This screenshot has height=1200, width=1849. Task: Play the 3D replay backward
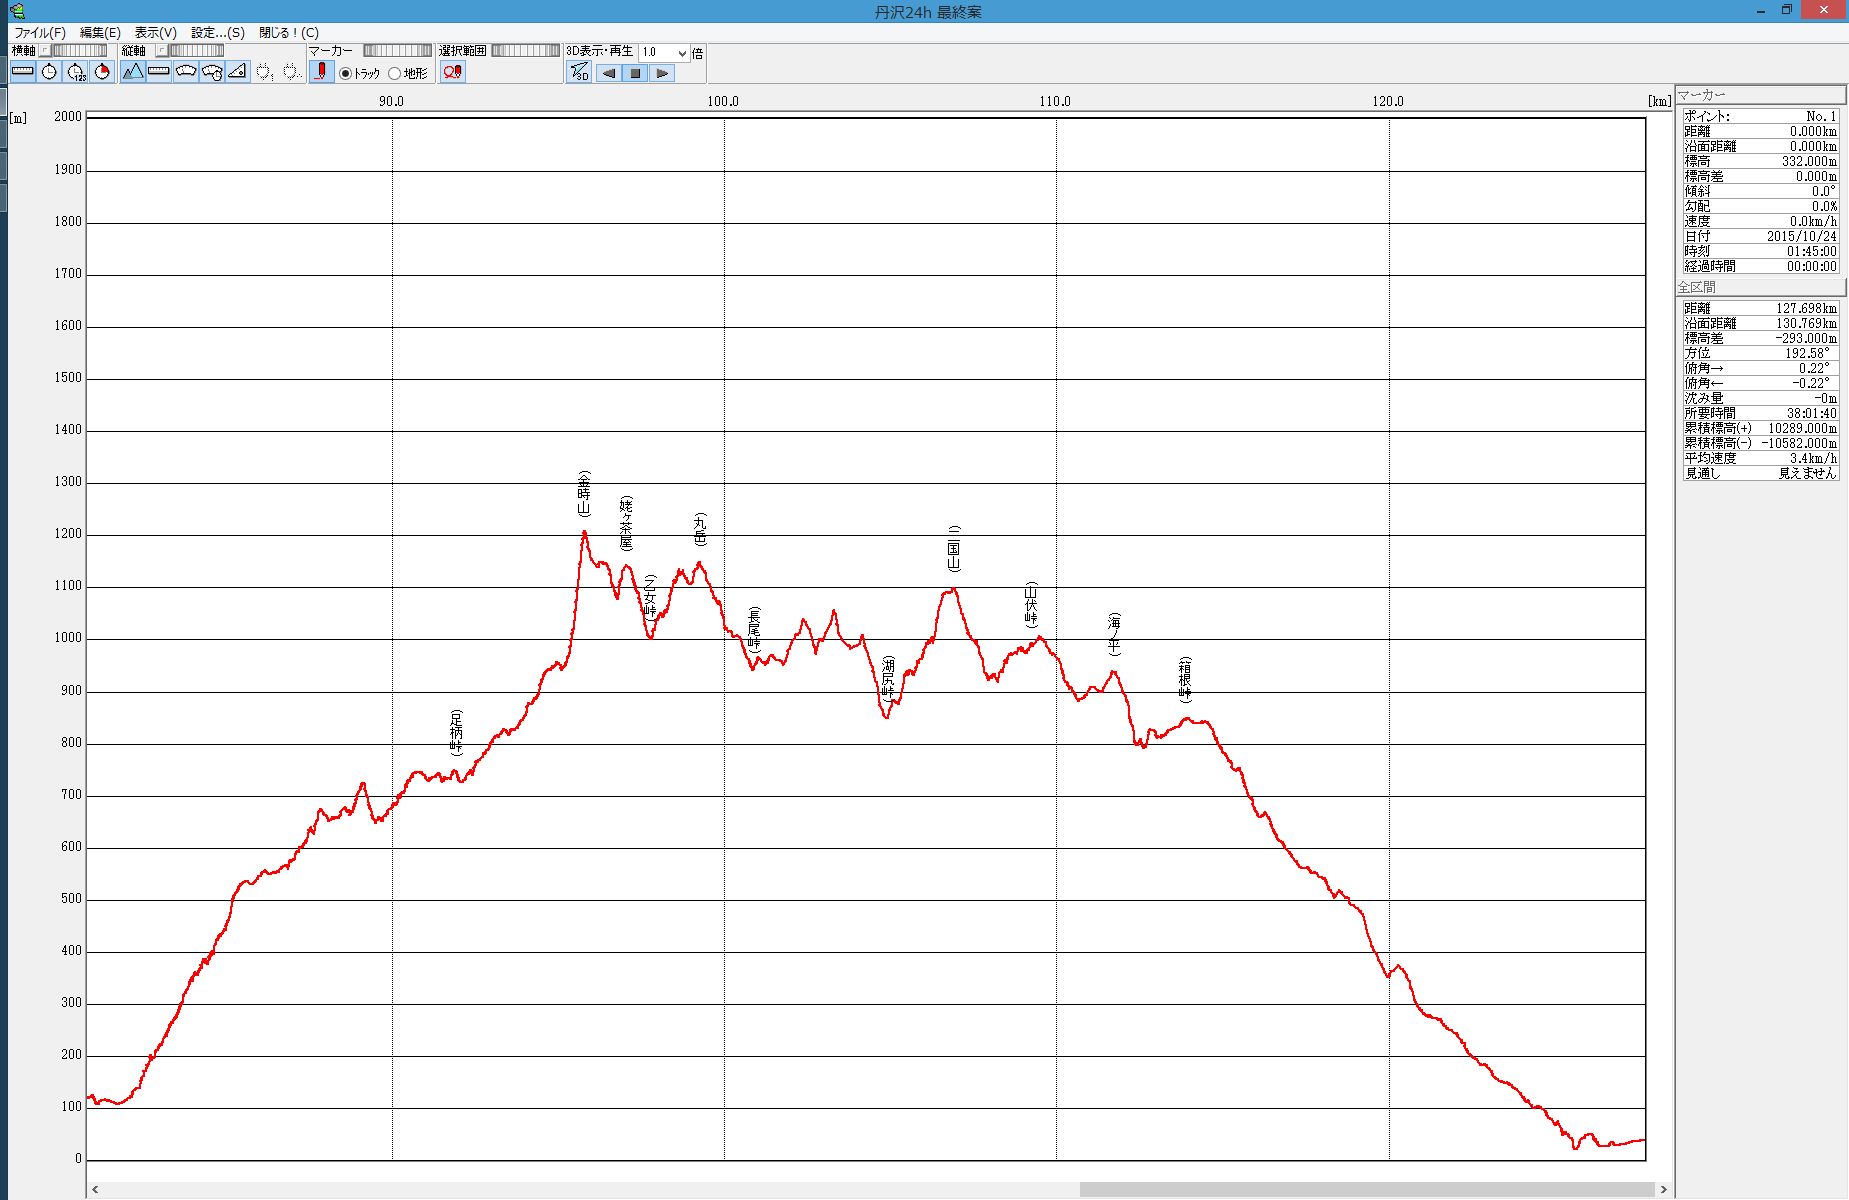coord(608,73)
